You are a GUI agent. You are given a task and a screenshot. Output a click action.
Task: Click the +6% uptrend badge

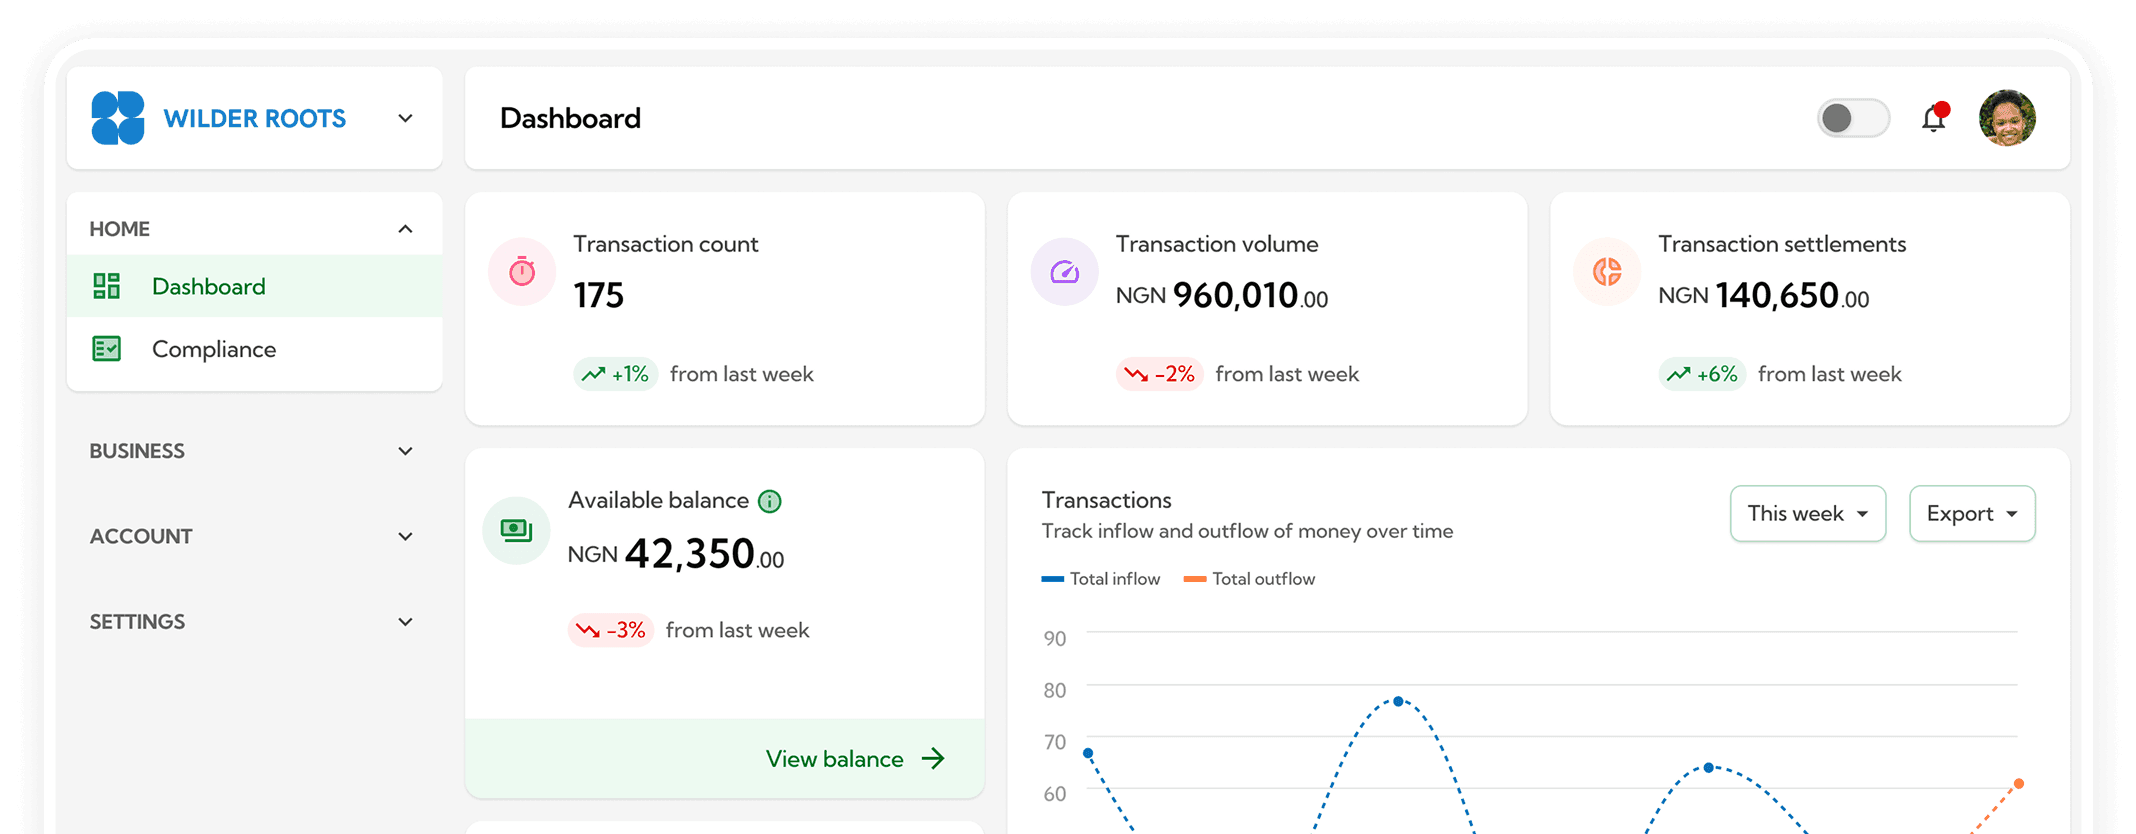coord(1702,374)
